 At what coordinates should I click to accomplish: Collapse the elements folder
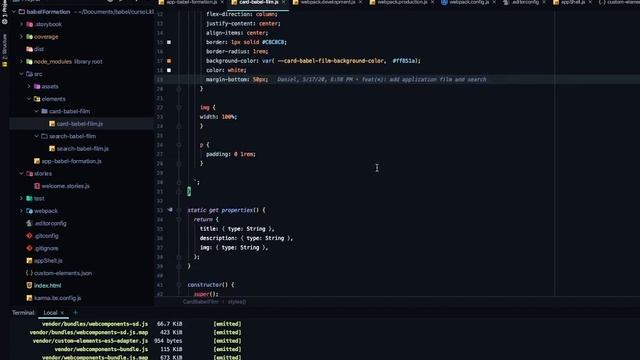(x=29, y=99)
